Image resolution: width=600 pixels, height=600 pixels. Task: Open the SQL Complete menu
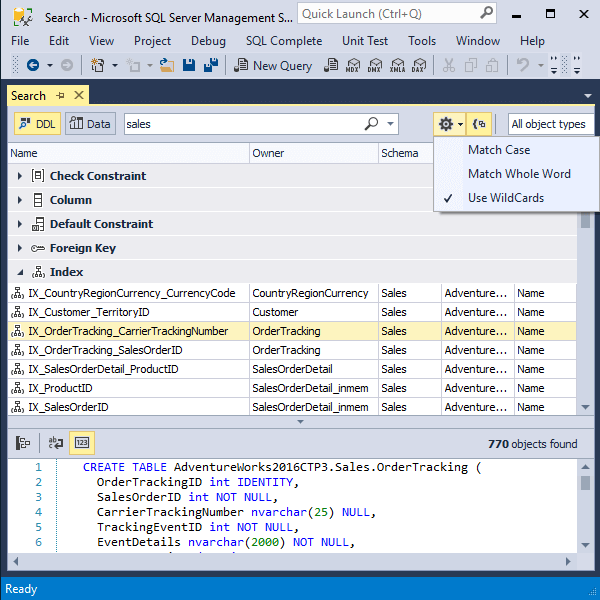(284, 41)
